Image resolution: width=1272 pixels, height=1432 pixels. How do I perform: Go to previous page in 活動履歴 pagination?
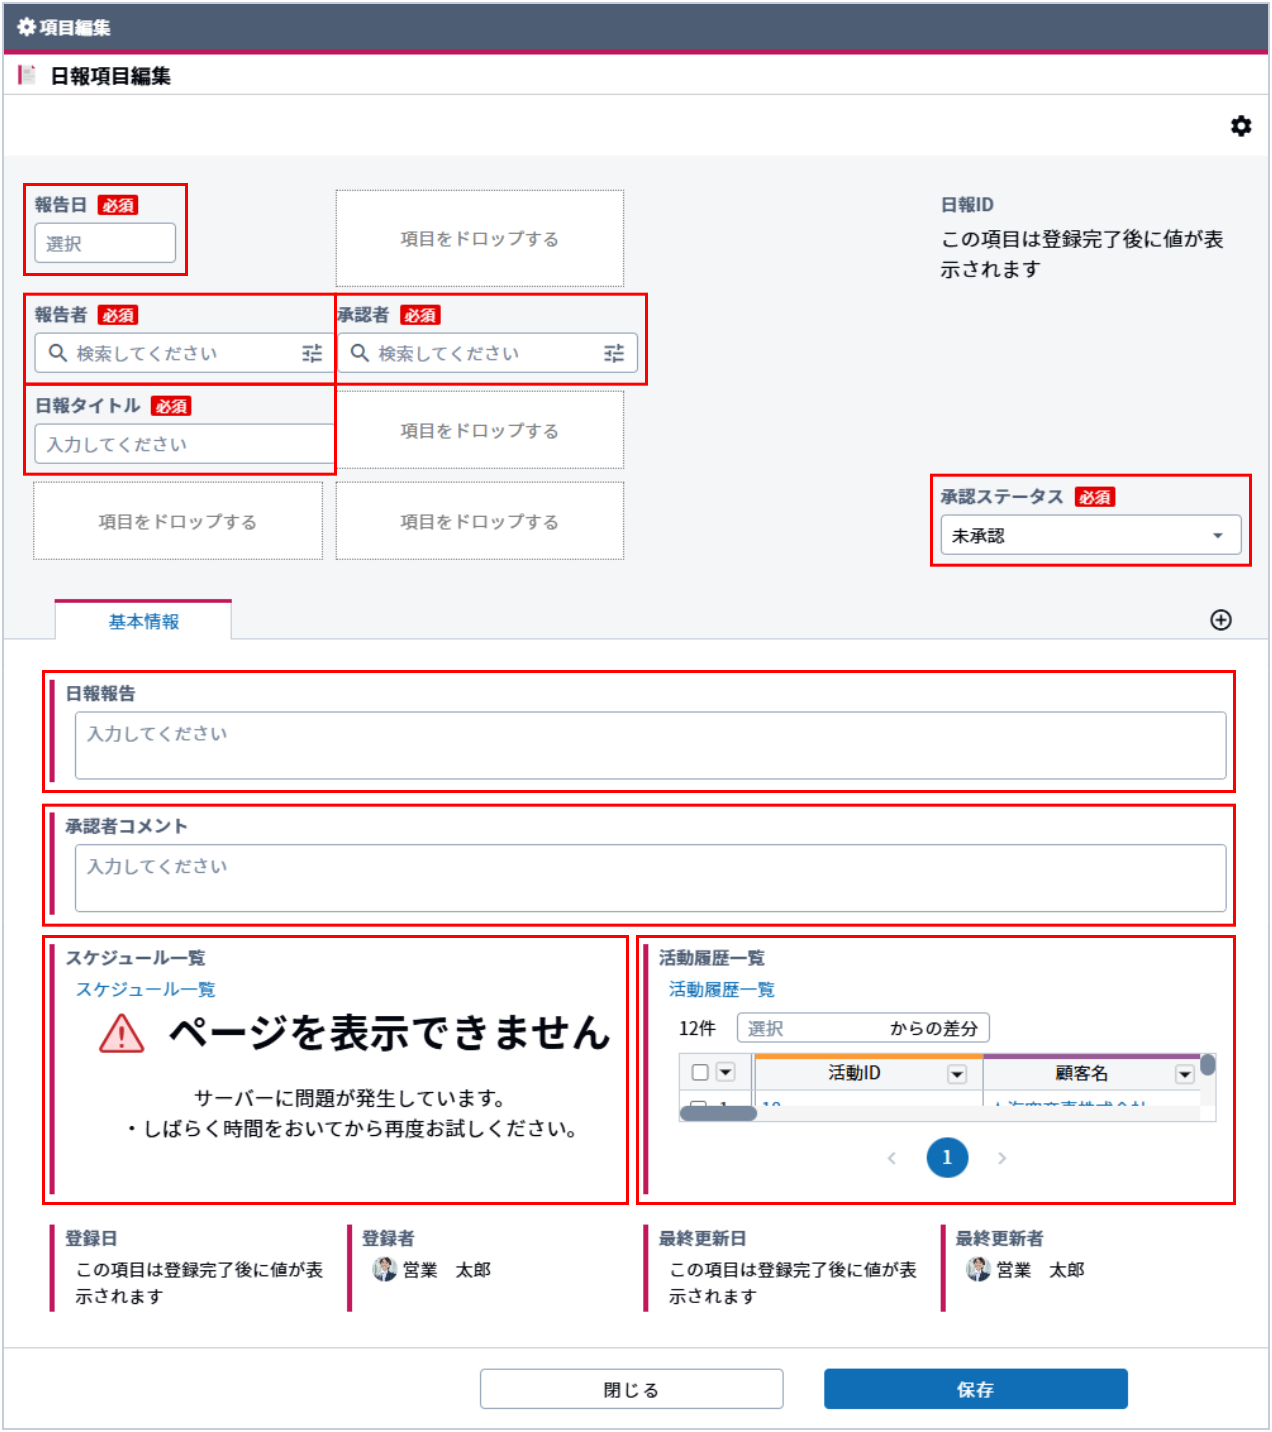[892, 1158]
